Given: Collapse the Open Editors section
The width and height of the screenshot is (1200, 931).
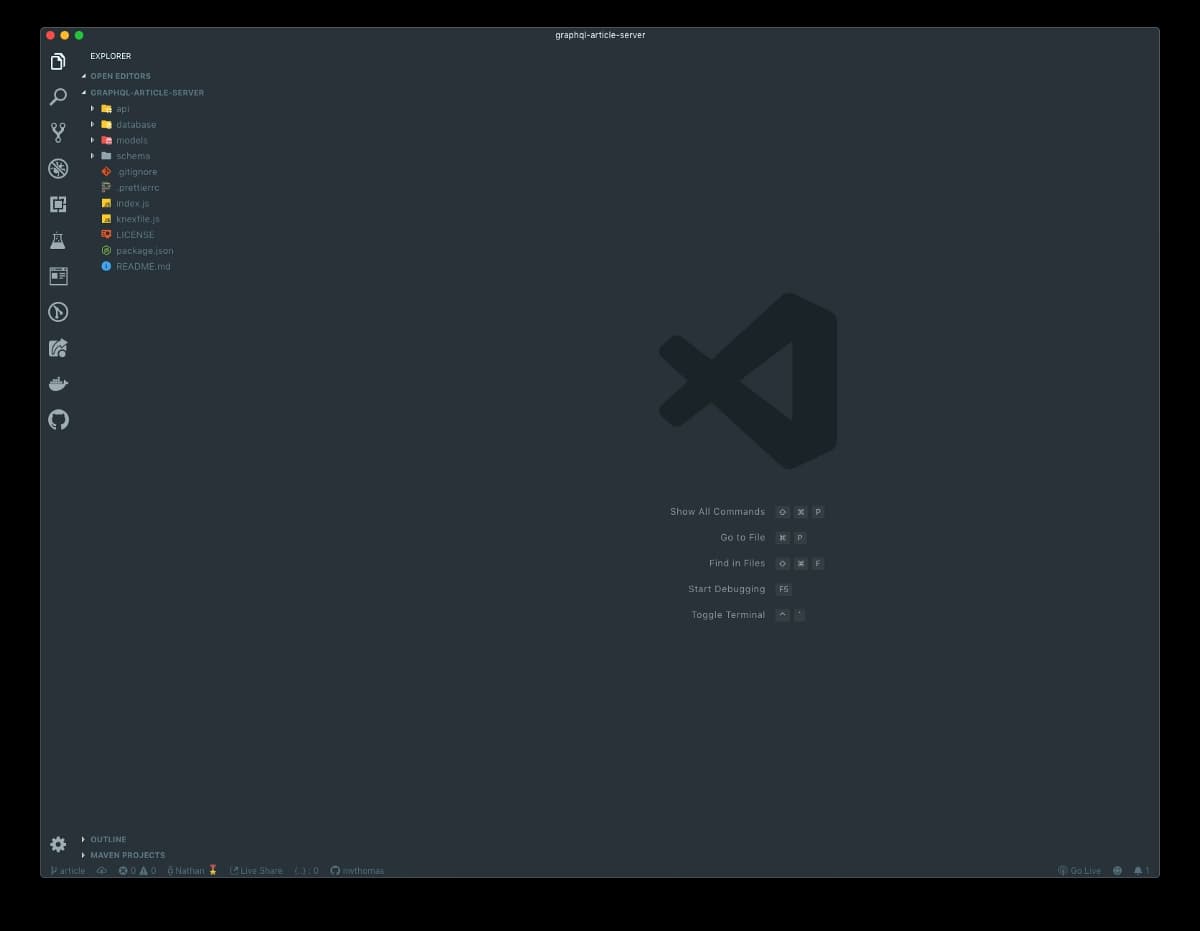Looking at the screenshot, I should click(x=120, y=76).
